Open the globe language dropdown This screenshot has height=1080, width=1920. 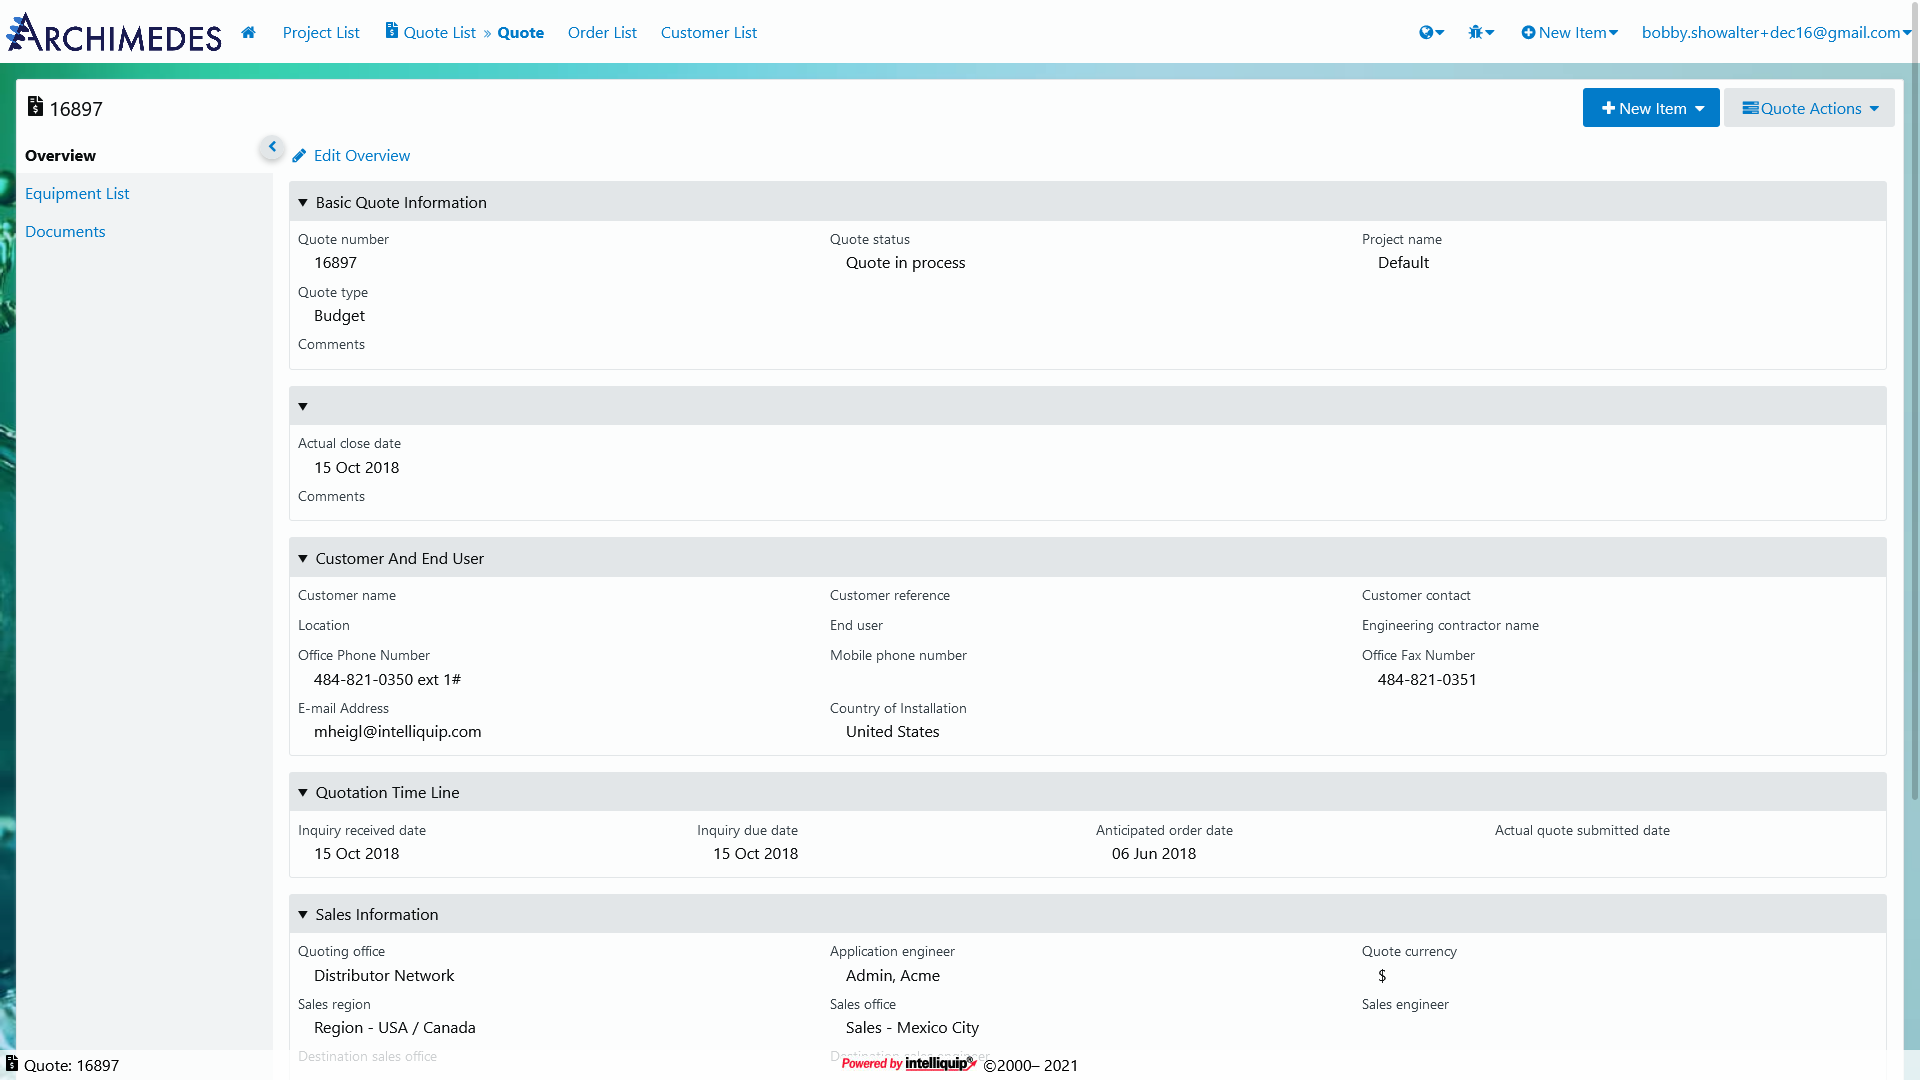(x=1431, y=32)
